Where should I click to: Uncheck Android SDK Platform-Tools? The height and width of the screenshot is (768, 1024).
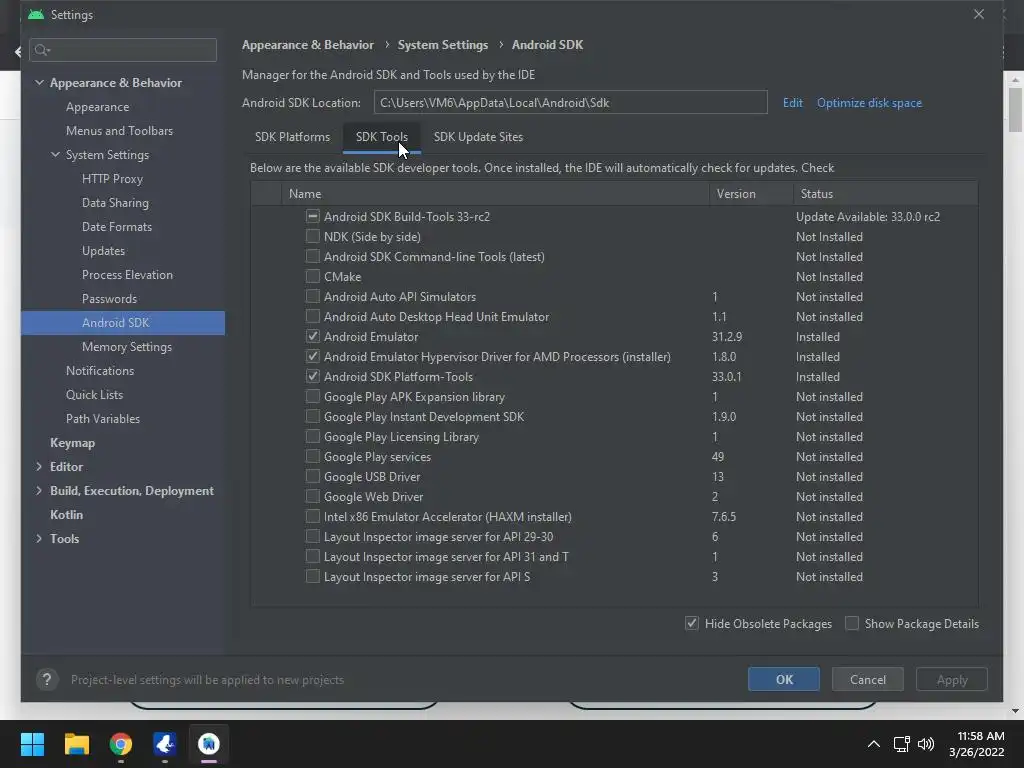313,376
